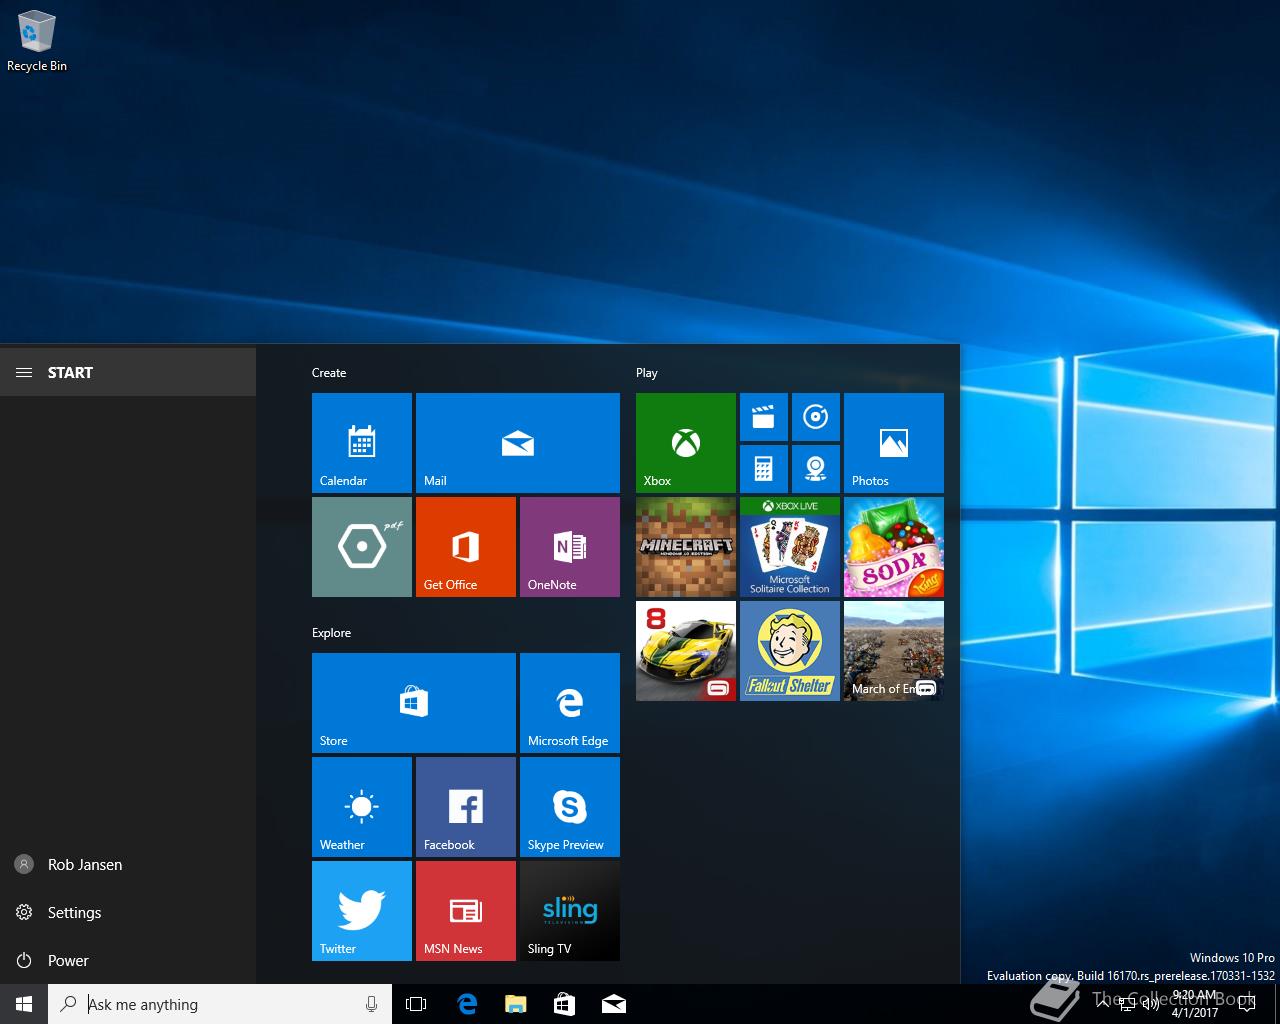
Task: Launch the Drawboard PDF tile
Action: click(362, 547)
